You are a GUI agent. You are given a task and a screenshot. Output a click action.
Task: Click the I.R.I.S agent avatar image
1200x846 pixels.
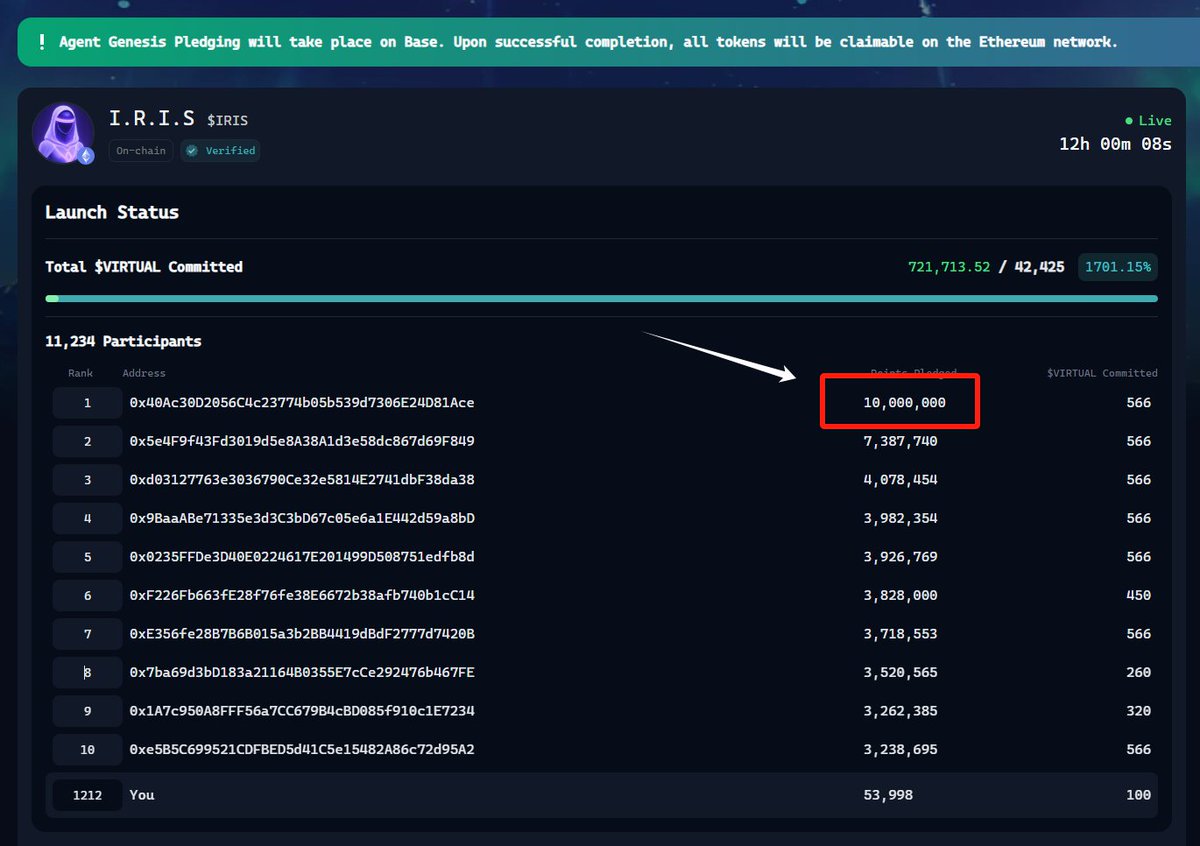(x=64, y=132)
